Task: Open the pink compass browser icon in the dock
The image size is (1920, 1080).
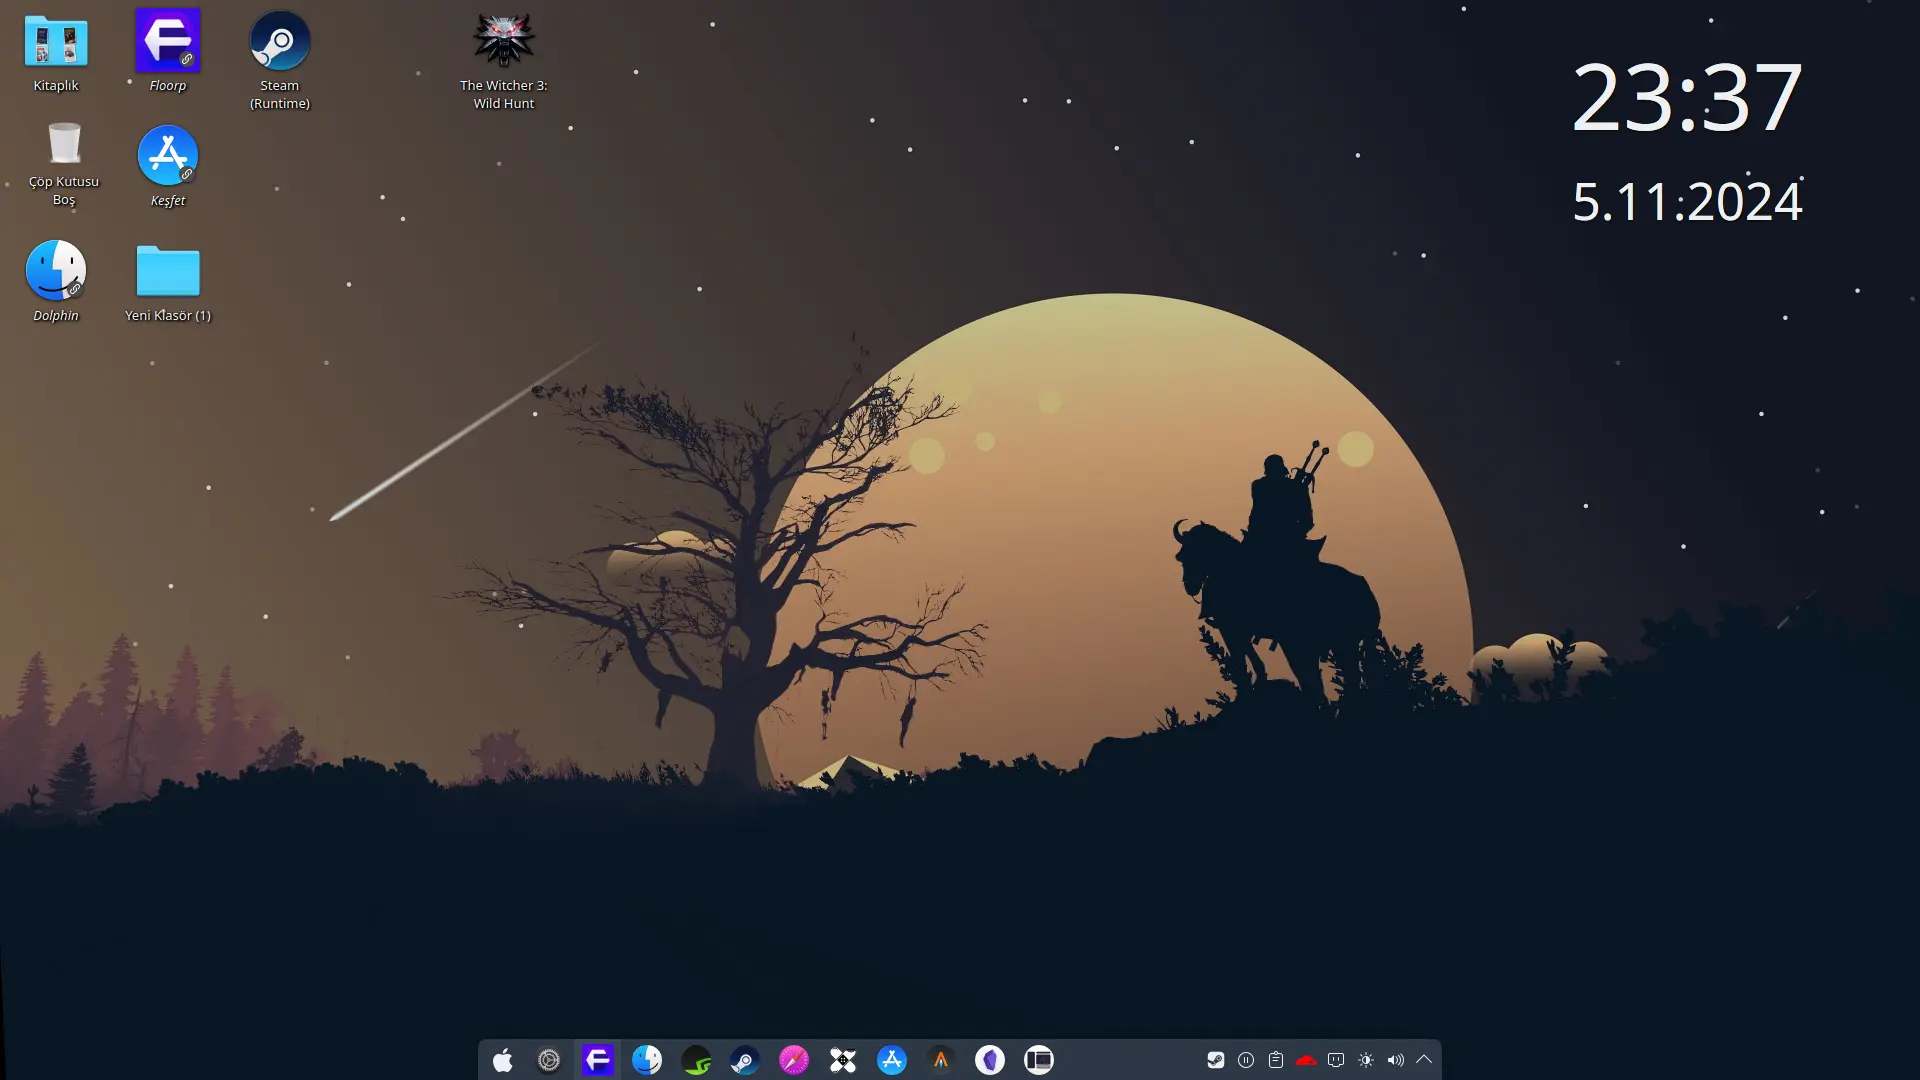Action: tap(794, 1060)
